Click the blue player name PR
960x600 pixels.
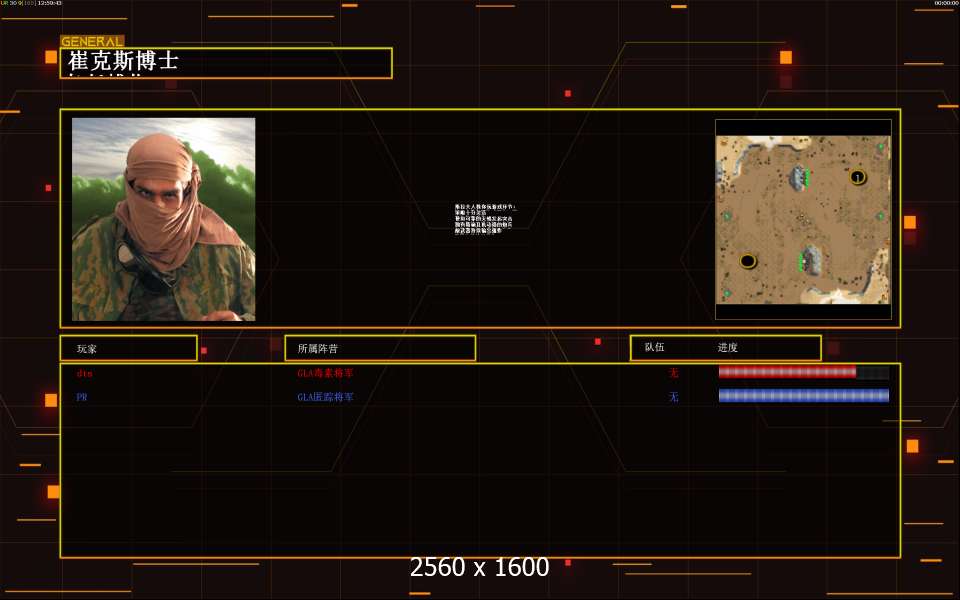point(82,397)
